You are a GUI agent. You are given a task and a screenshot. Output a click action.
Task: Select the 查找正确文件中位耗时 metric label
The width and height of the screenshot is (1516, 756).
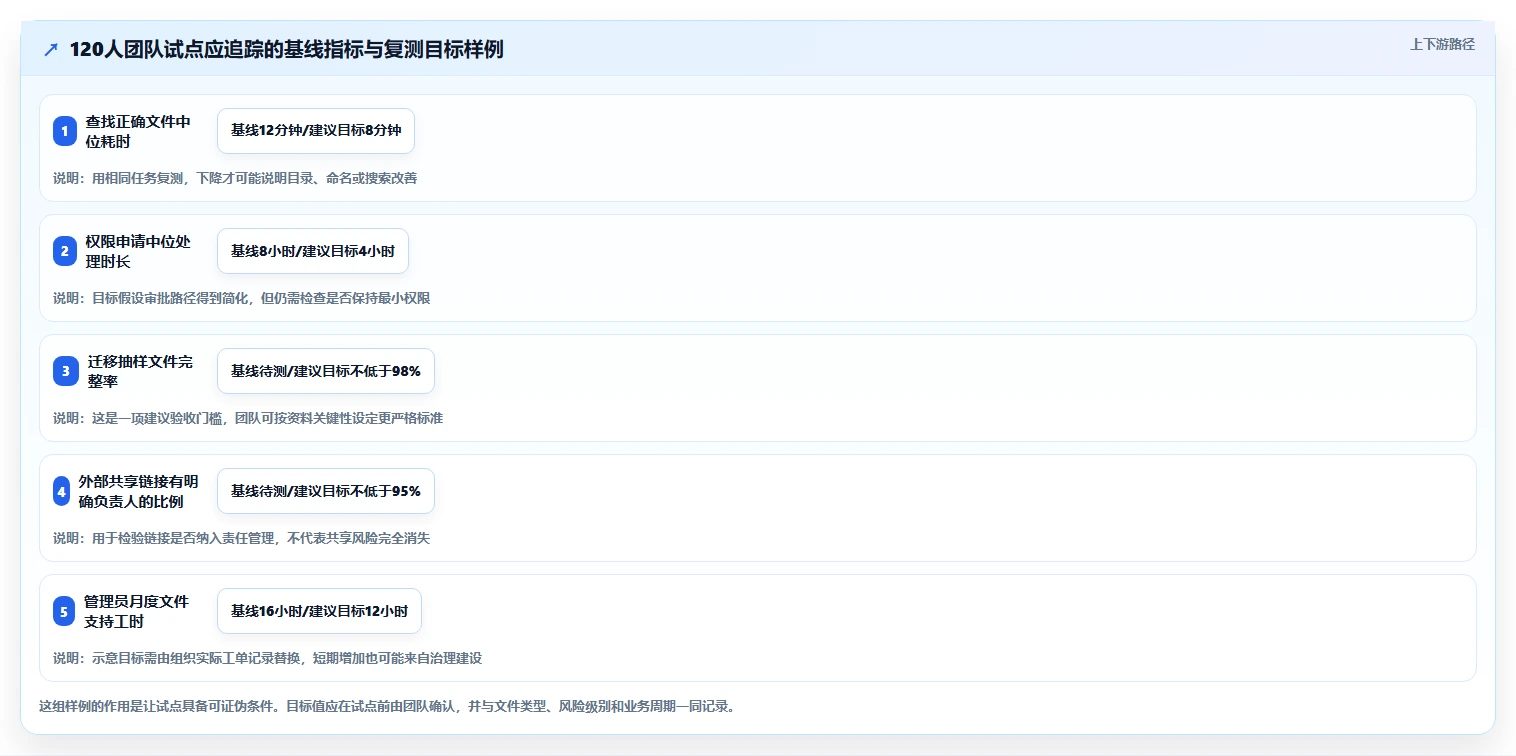(138, 131)
